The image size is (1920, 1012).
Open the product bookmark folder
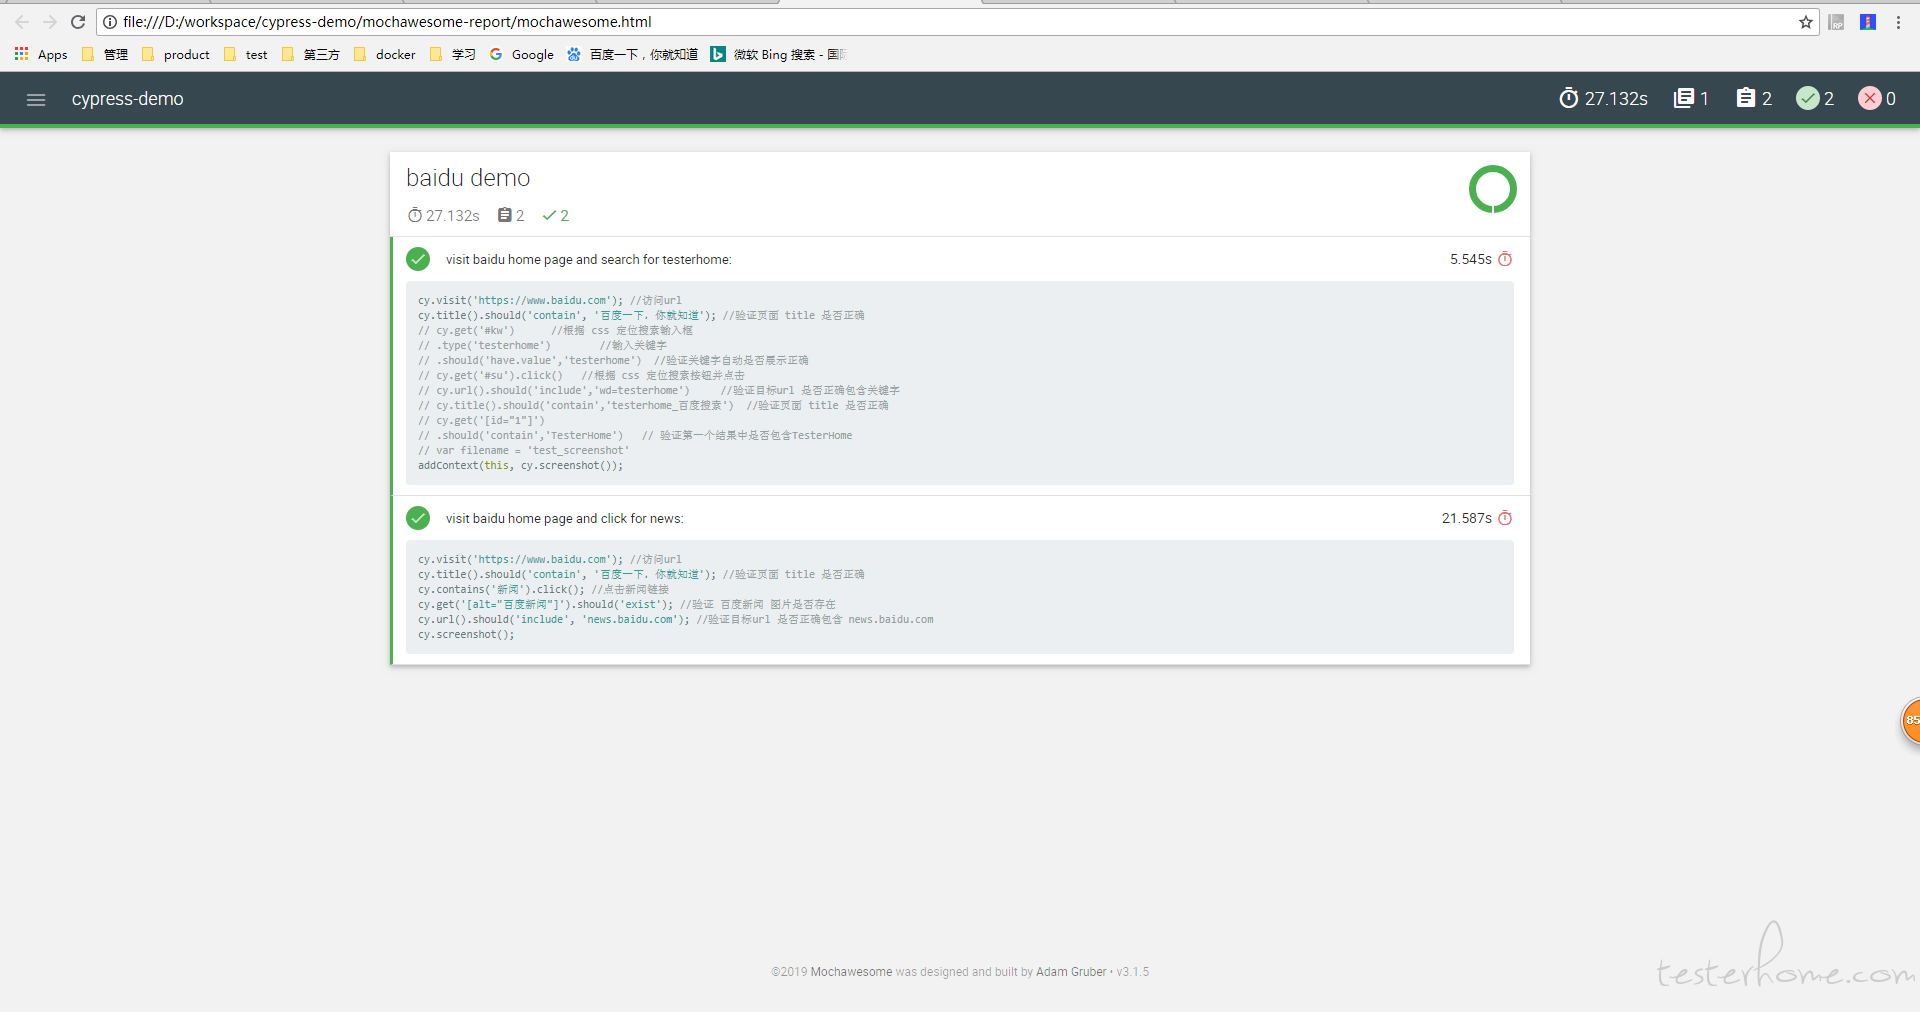(176, 54)
